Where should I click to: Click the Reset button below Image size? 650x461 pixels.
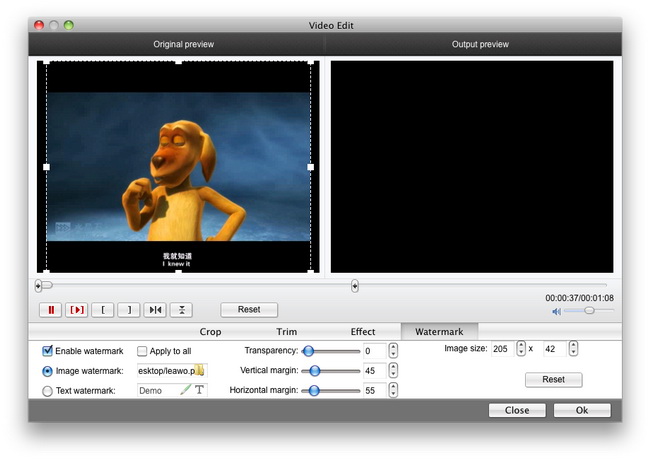click(553, 379)
